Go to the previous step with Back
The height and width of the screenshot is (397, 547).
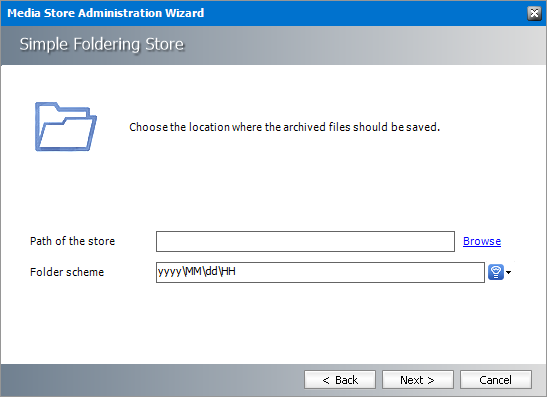340,380
